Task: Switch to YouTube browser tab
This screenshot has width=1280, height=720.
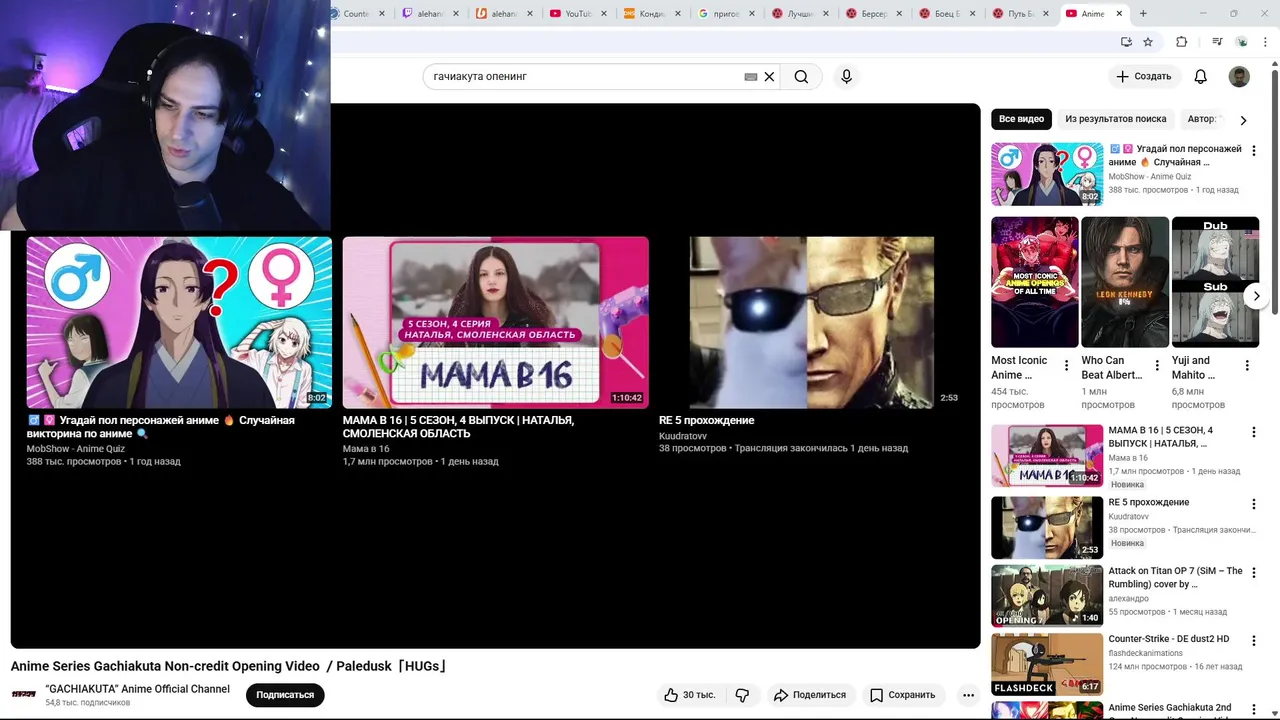Action: click(578, 14)
